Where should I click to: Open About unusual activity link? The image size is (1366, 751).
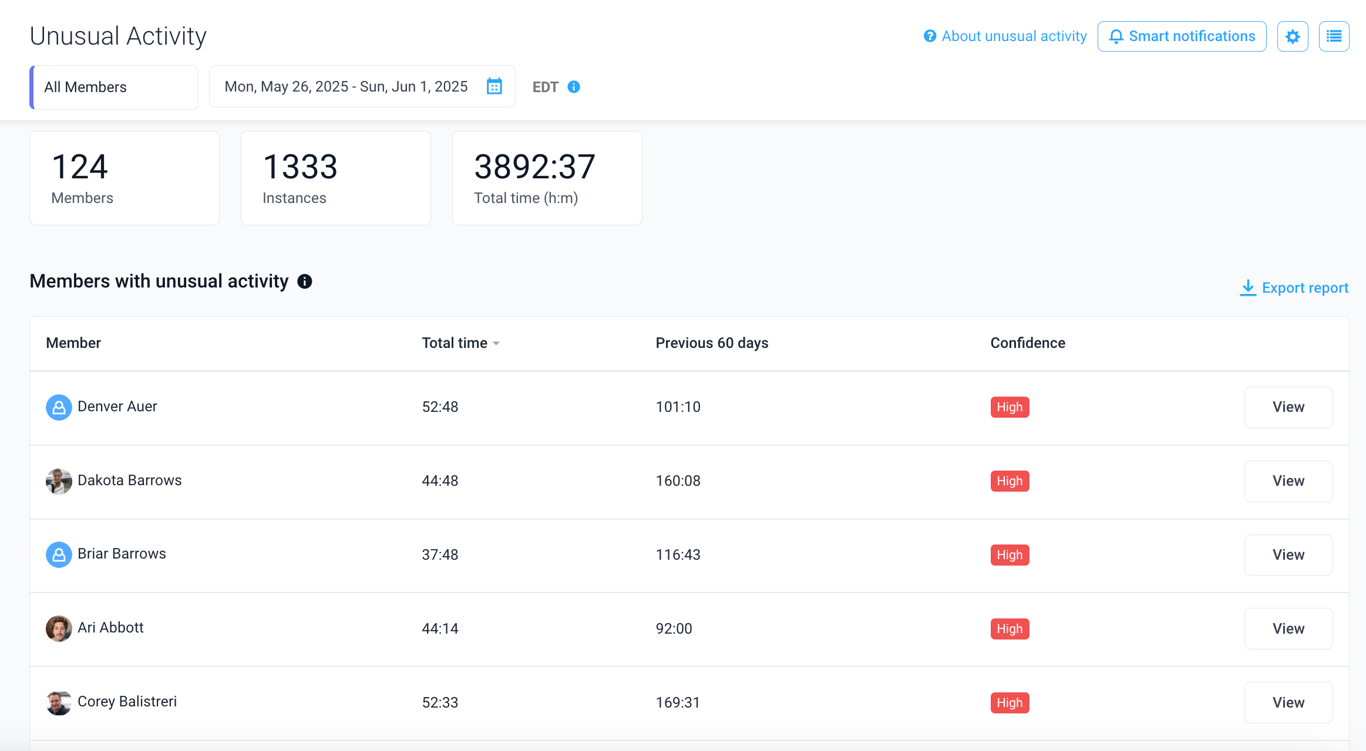[x=1014, y=37]
